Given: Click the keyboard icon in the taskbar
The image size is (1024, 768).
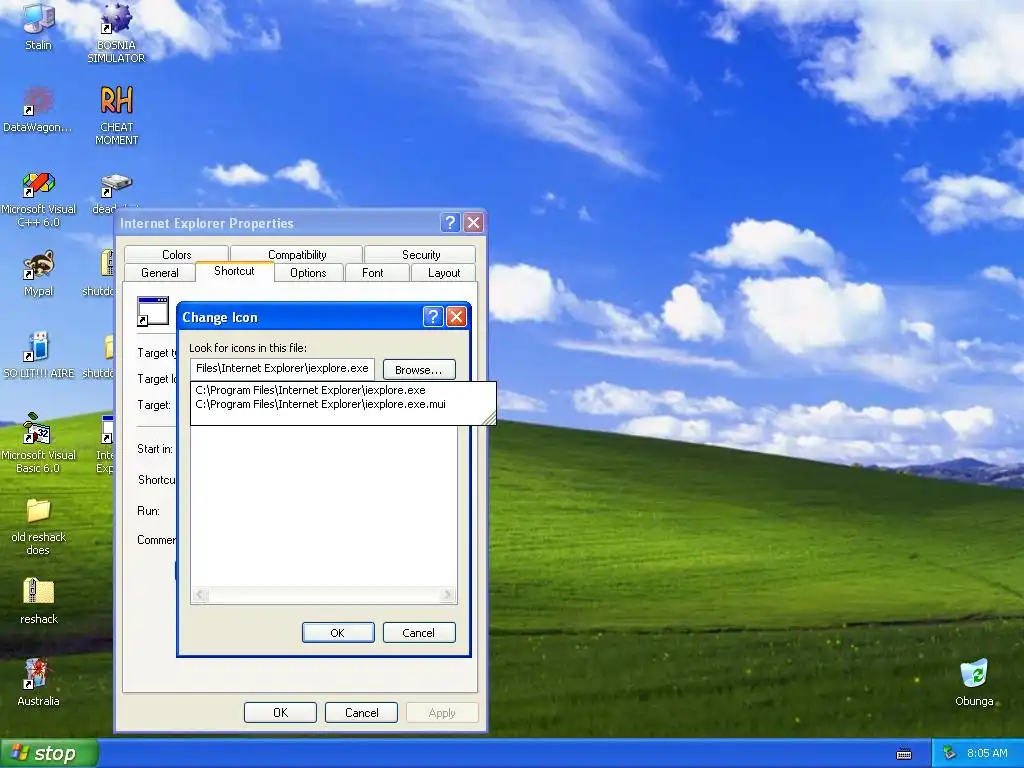Looking at the screenshot, I should coord(904,754).
